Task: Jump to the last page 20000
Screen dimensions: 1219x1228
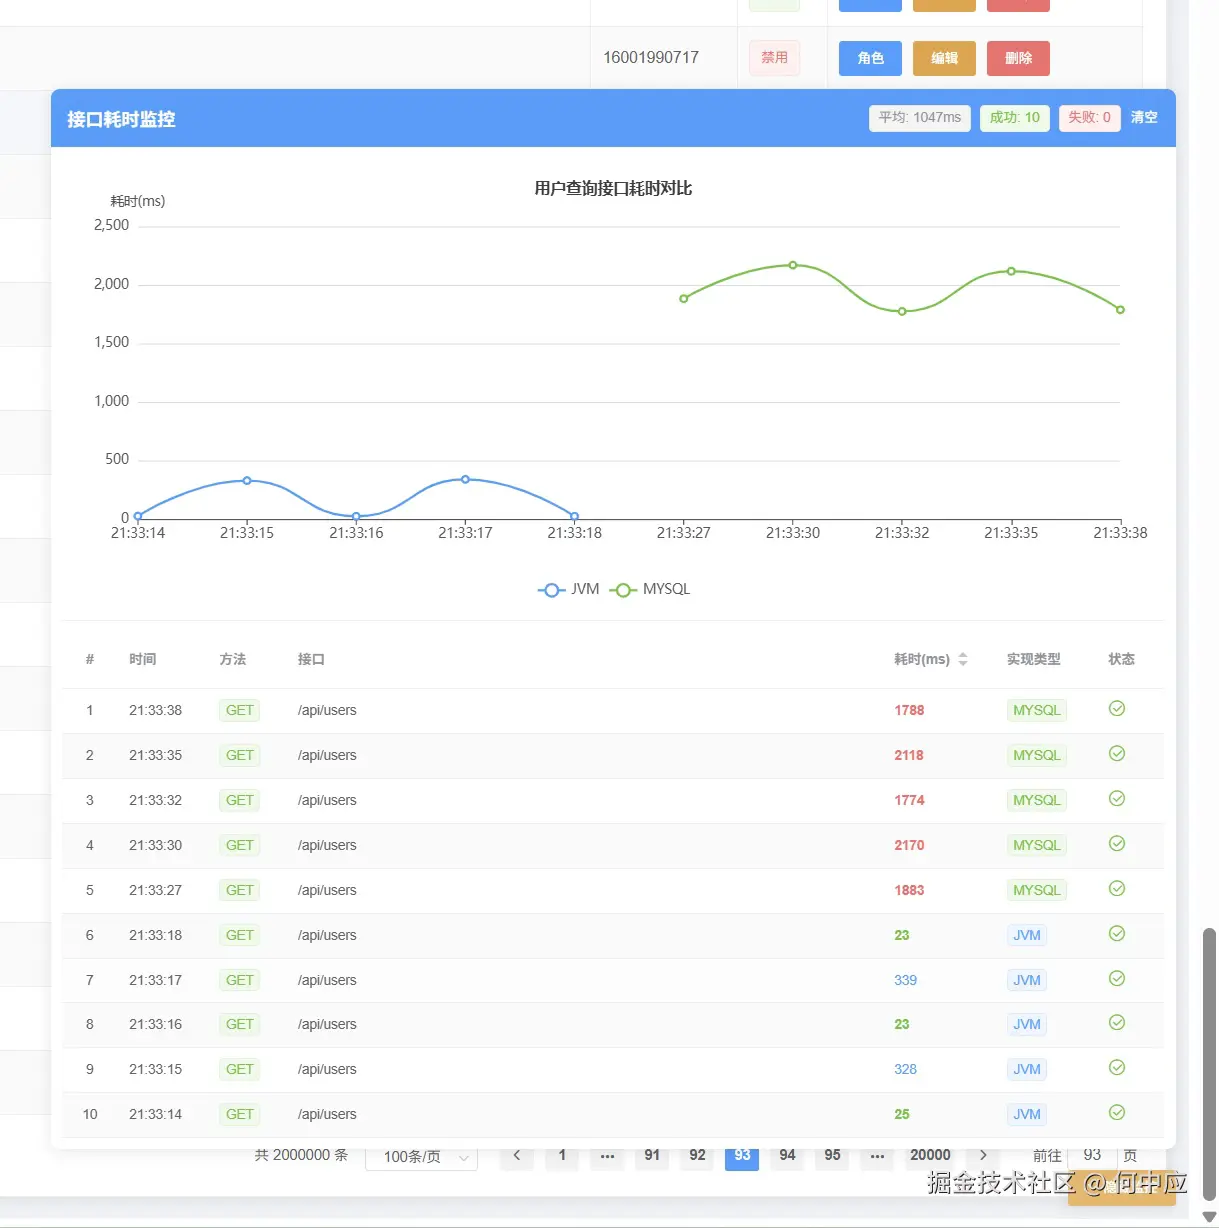Action: point(930,1156)
